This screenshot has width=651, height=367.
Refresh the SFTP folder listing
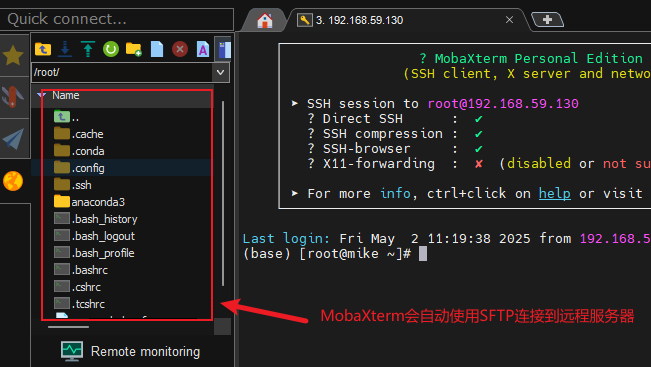[x=111, y=49]
